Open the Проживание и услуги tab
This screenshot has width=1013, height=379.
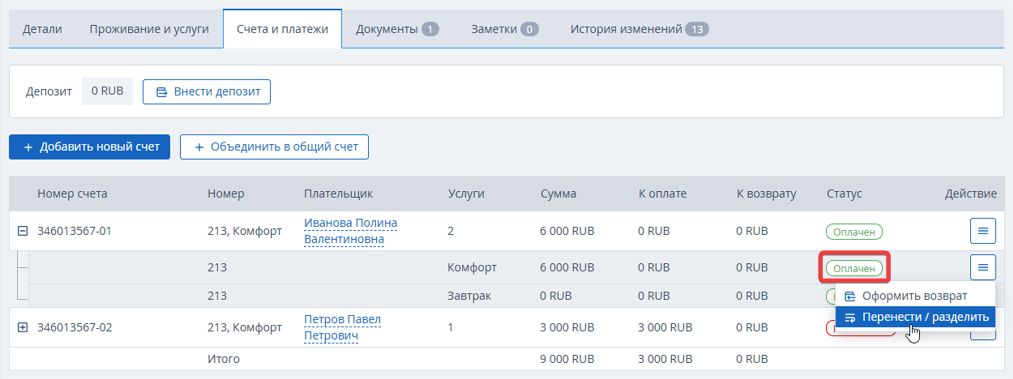[x=149, y=29]
